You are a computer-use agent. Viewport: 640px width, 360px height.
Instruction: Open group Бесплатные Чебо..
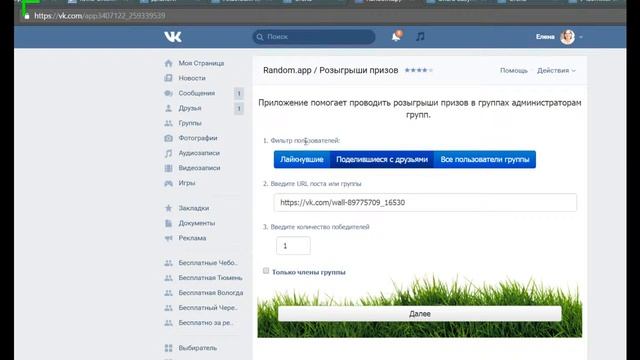pyautogui.click(x=208, y=263)
